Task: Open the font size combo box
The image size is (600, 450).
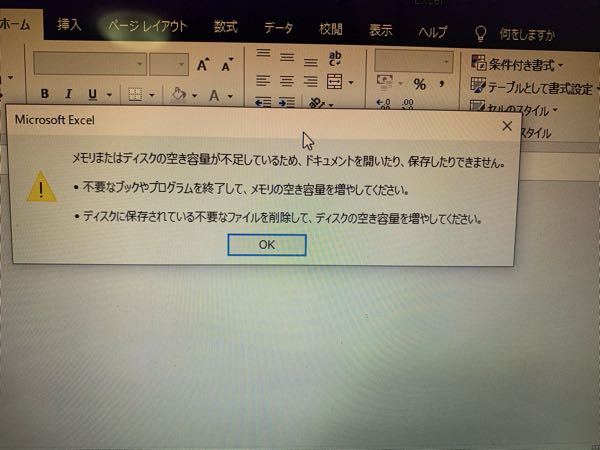Action: (169, 64)
